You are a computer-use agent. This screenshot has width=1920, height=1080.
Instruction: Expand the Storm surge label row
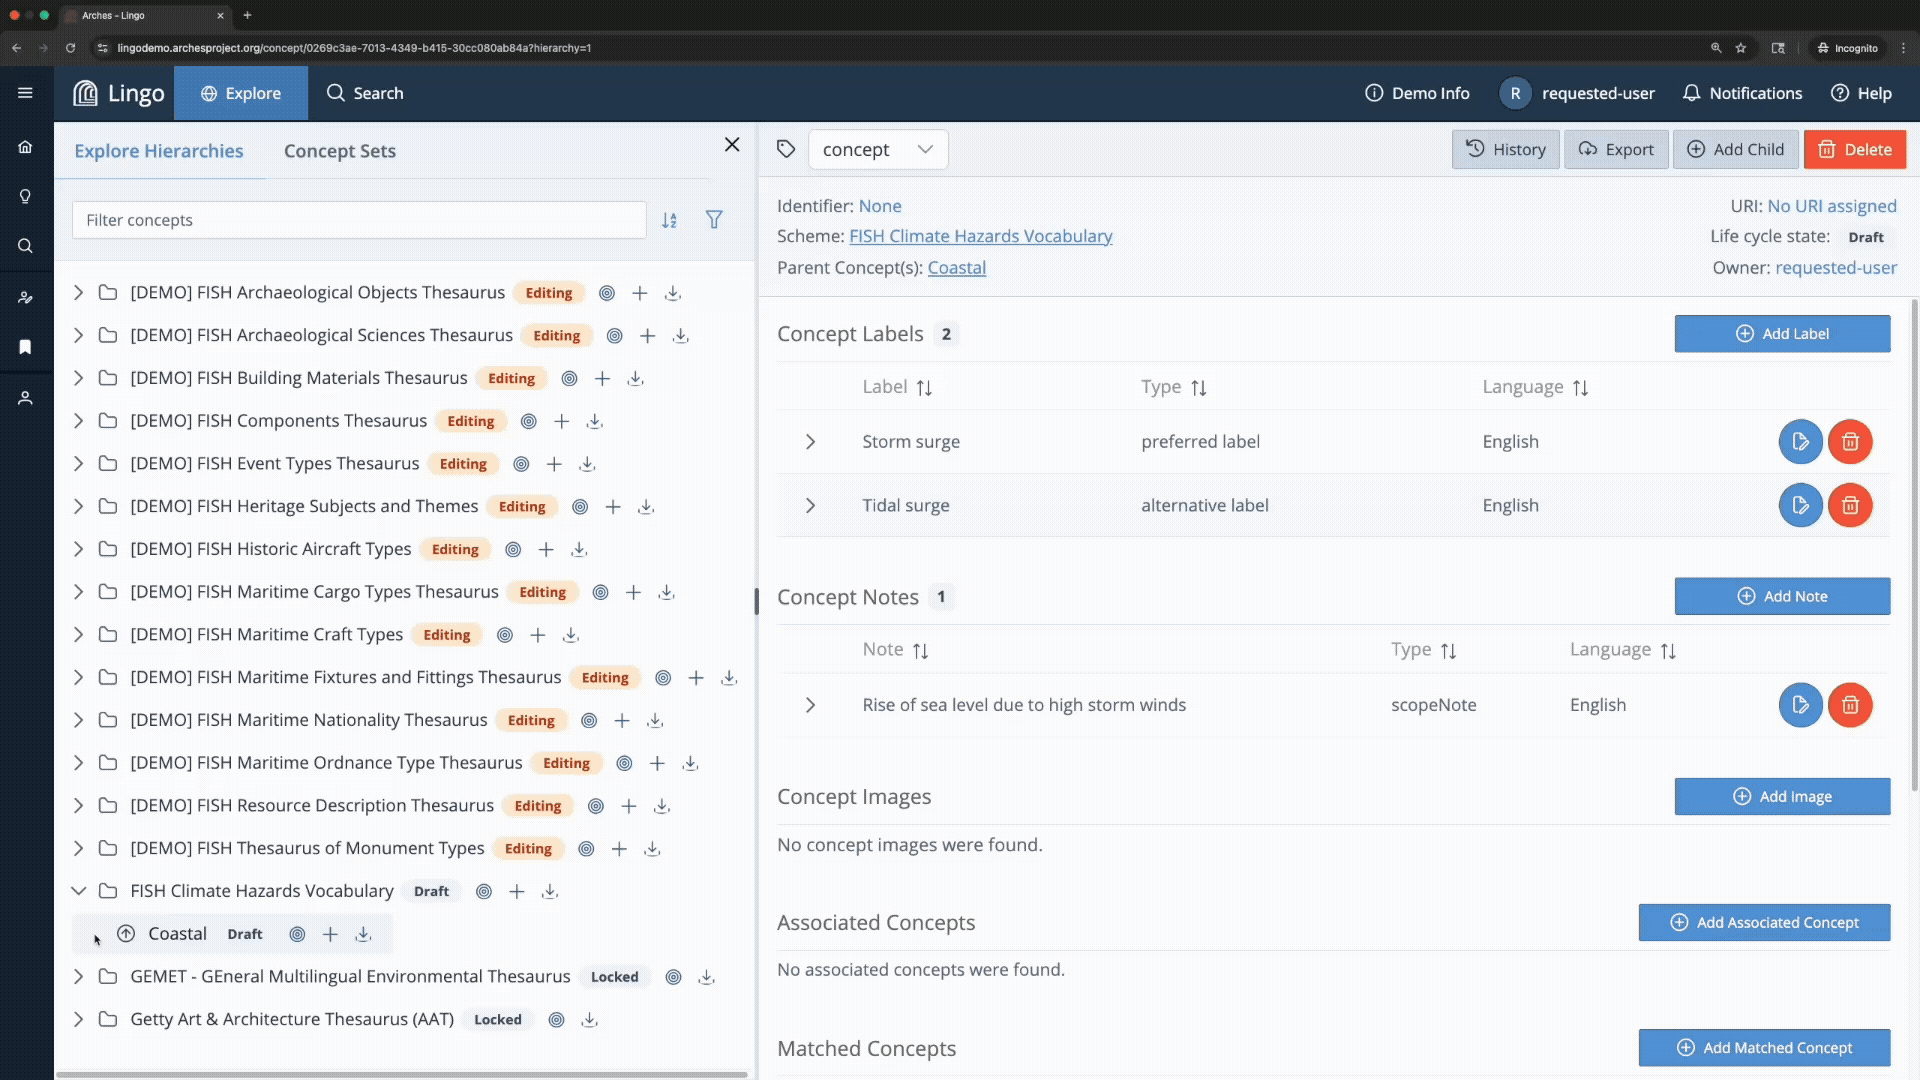tap(810, 442)
